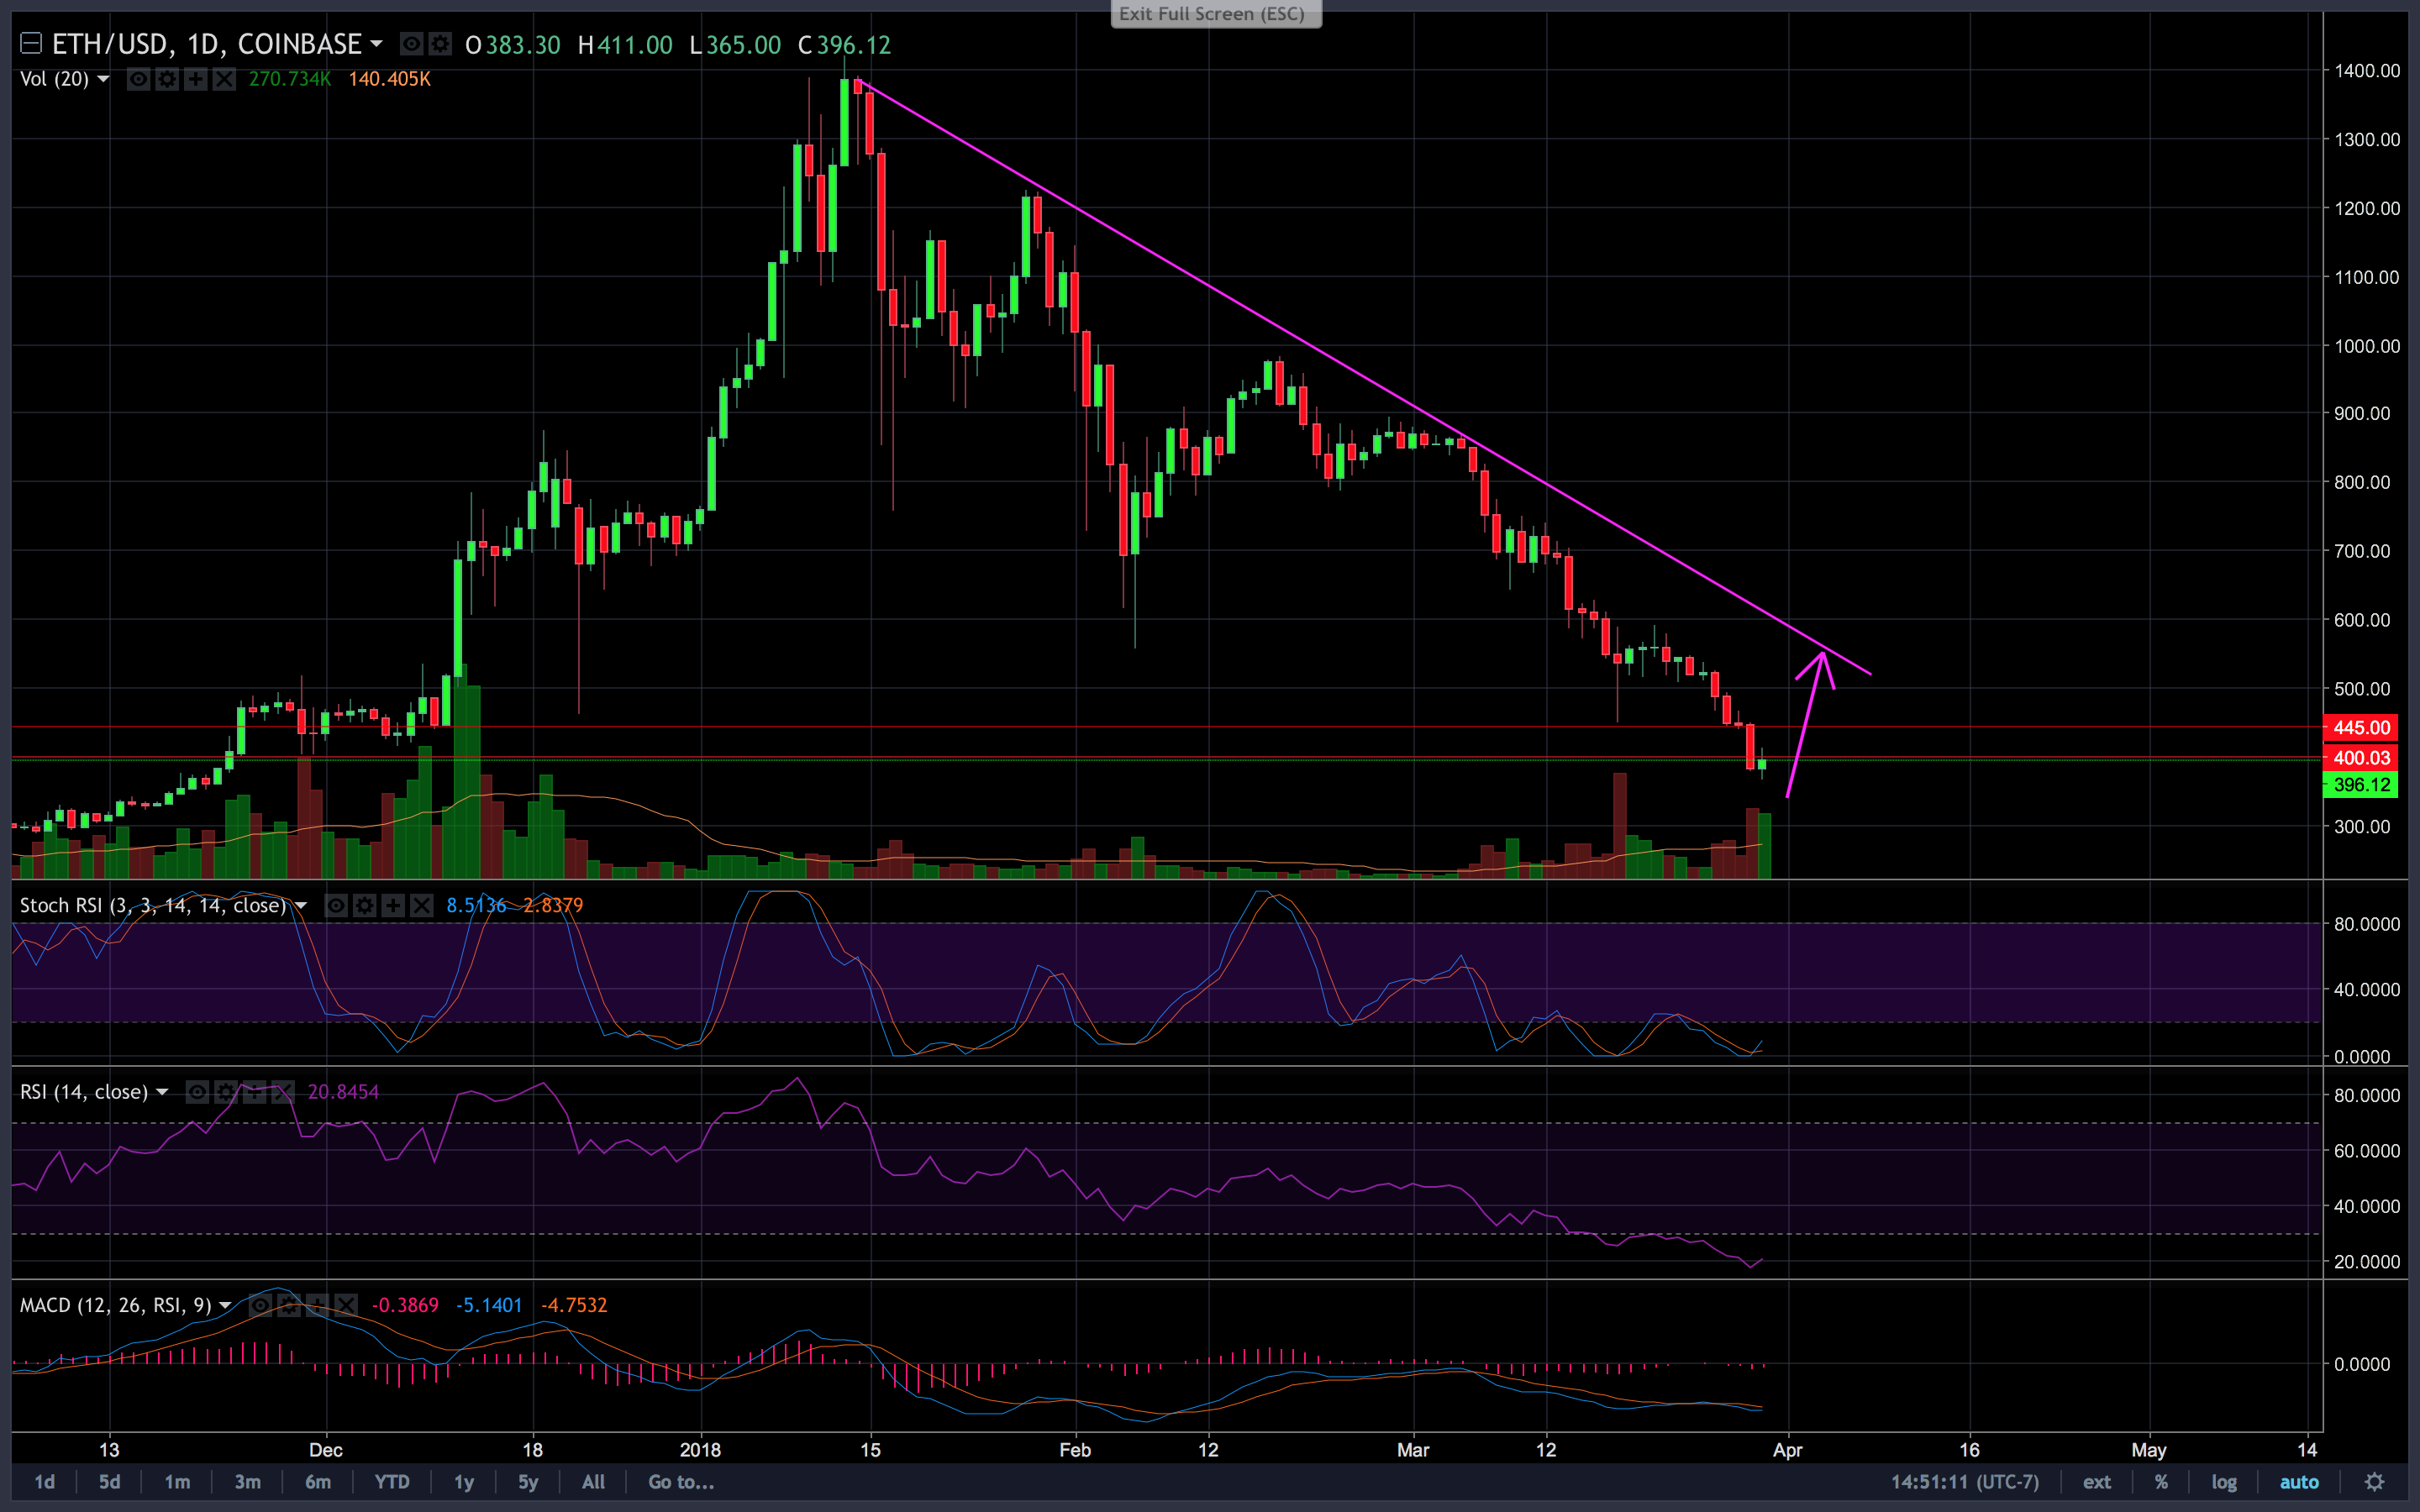Click the Low value 365.00
This screenshot has width=2420, height=1512.
[744, 45]
